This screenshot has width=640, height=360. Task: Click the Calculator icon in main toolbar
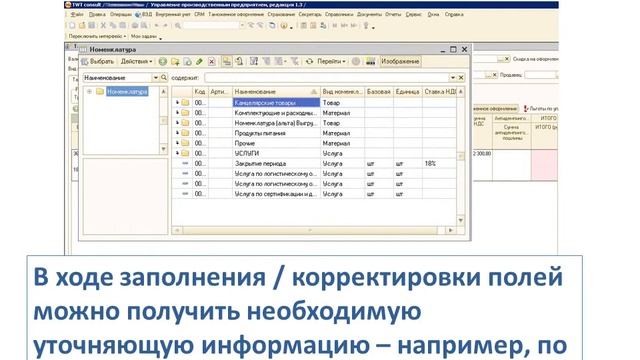(x=304, y=25)
